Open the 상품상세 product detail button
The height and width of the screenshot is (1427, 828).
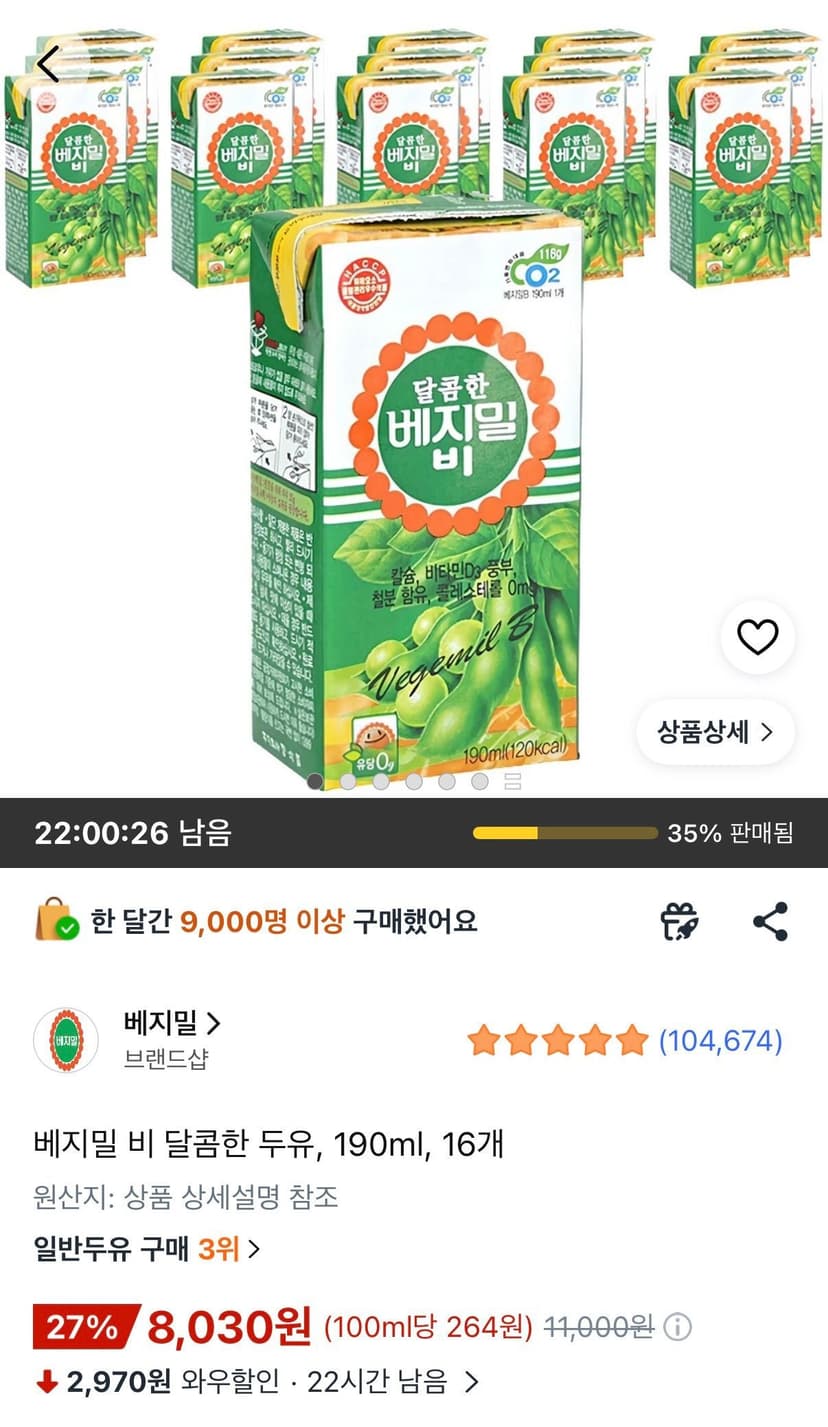point(715,732)
